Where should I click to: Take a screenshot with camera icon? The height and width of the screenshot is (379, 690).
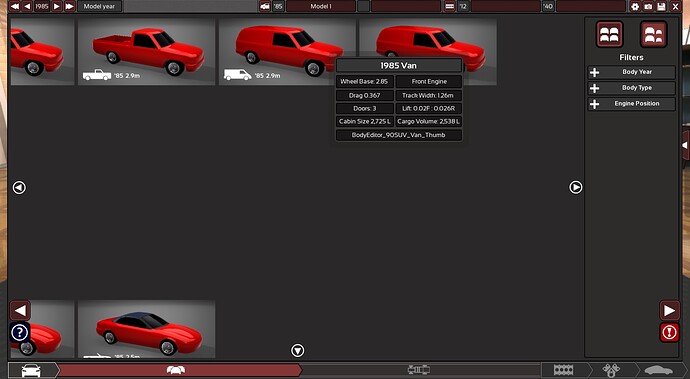coord(648,6)
